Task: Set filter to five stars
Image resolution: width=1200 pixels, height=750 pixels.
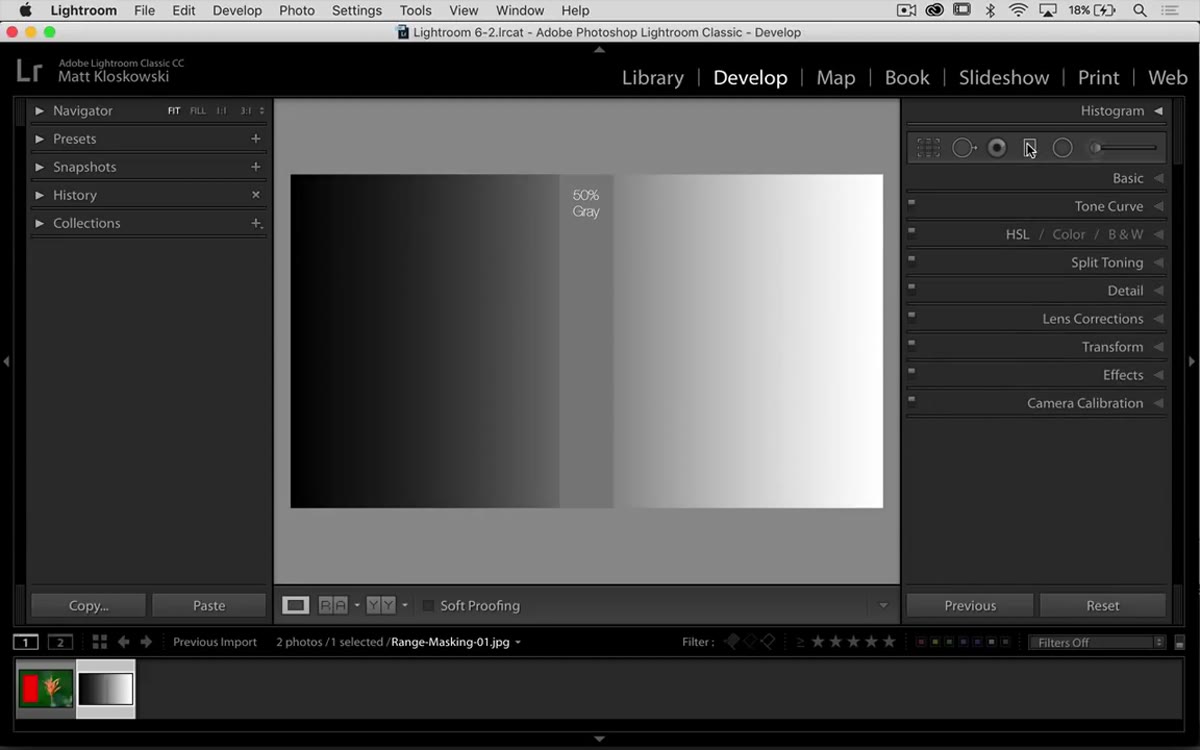Action: click(891, 642)
